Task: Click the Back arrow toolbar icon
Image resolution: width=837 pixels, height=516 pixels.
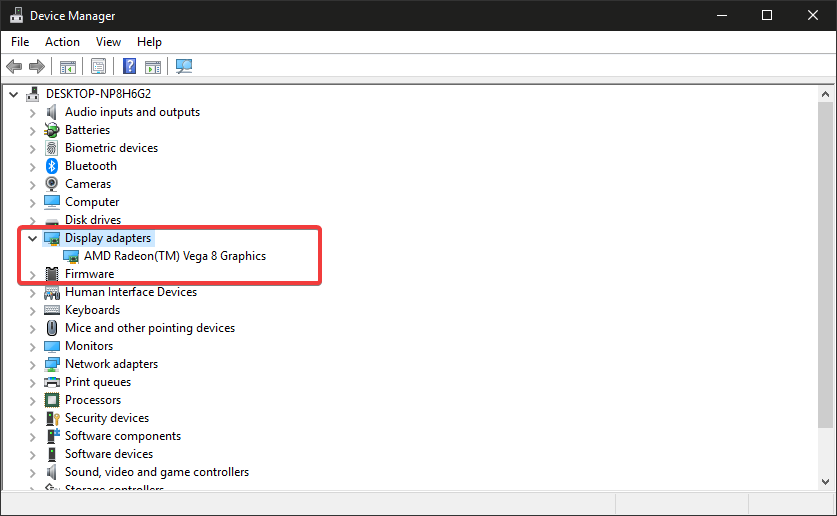Action: 14,67
